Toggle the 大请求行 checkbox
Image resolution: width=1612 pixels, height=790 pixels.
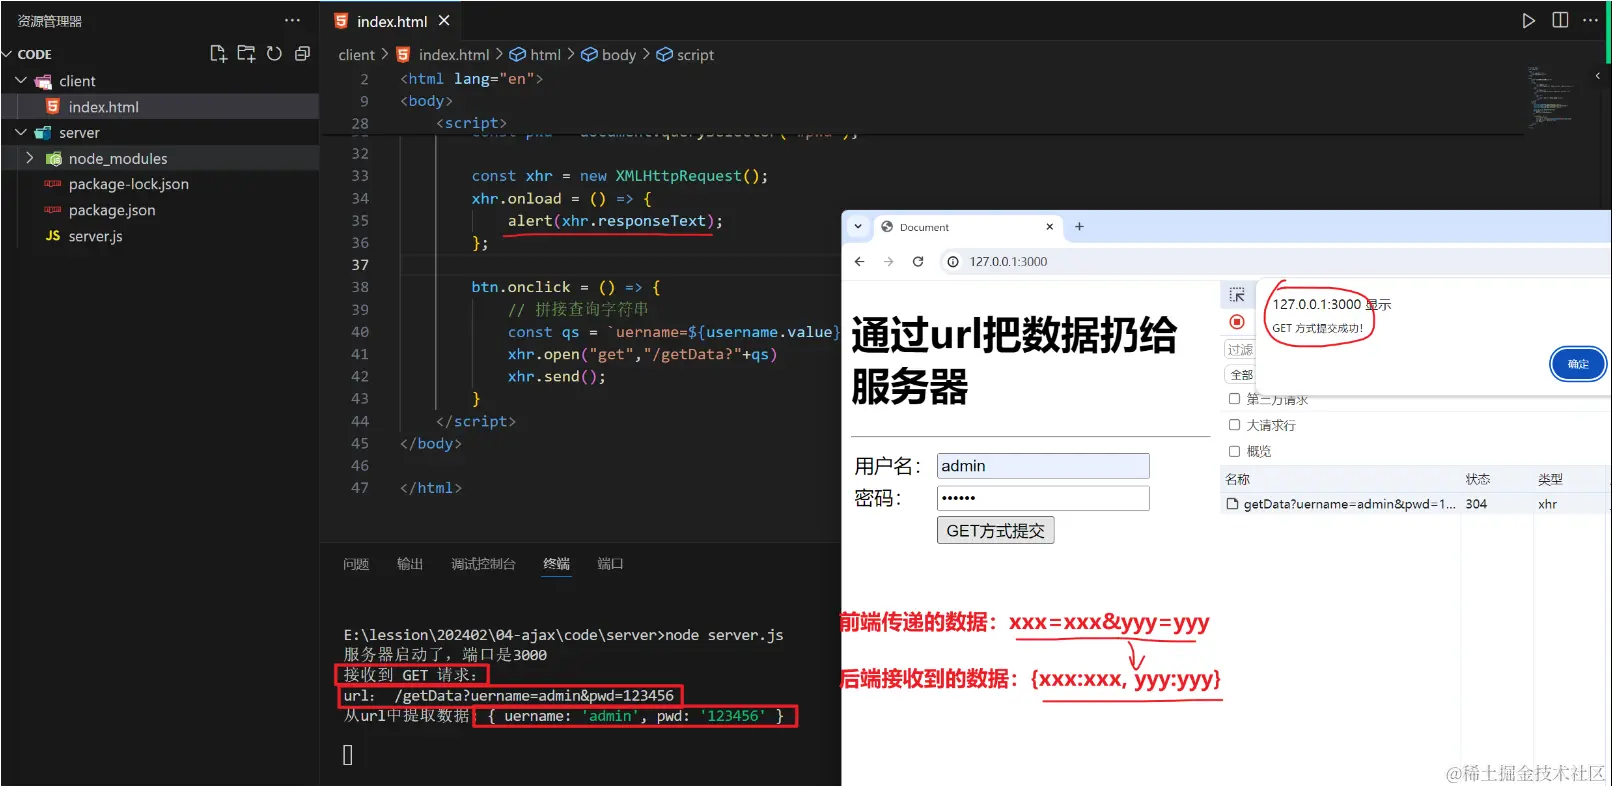click(1234, 425)
